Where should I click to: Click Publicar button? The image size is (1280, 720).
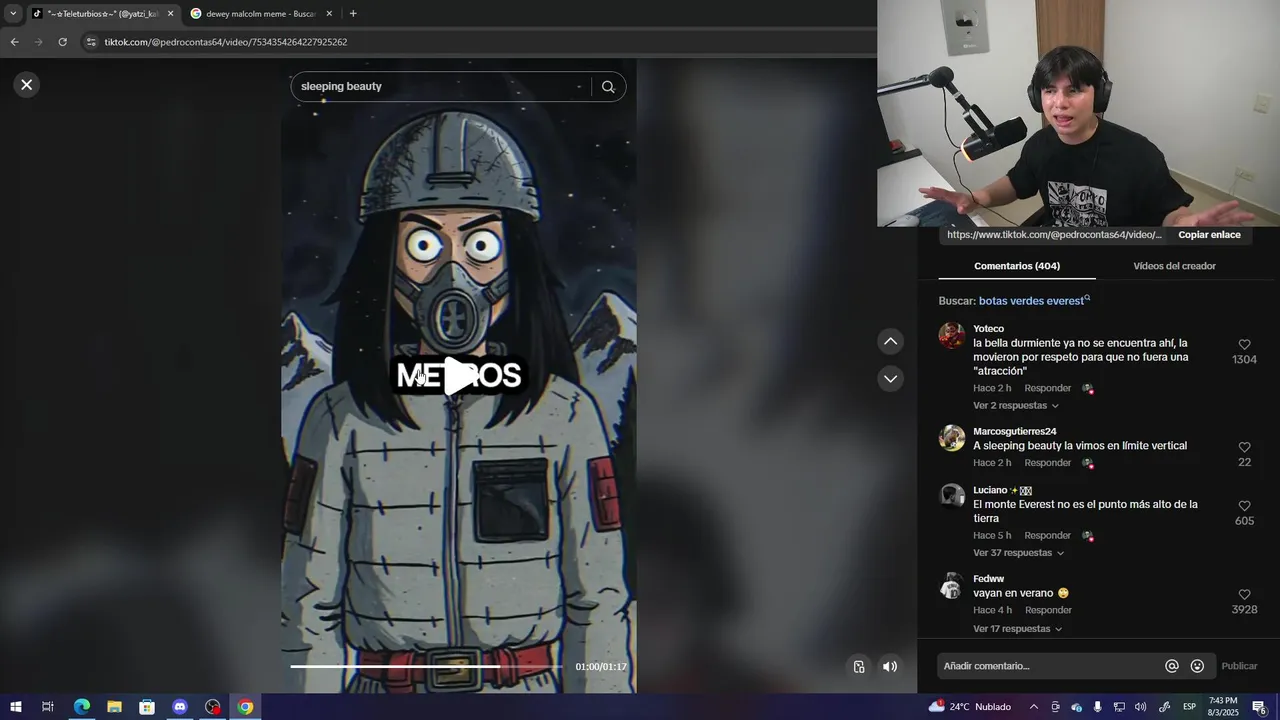coord(1239,666)
